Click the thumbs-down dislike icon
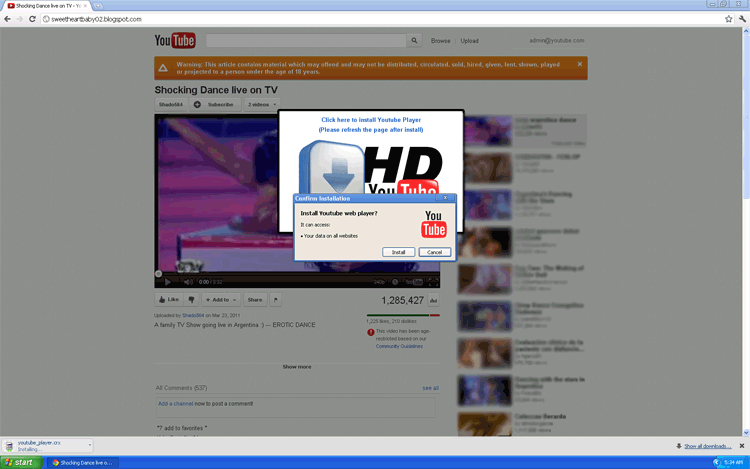Screen dimensions: 750x469 190,299
